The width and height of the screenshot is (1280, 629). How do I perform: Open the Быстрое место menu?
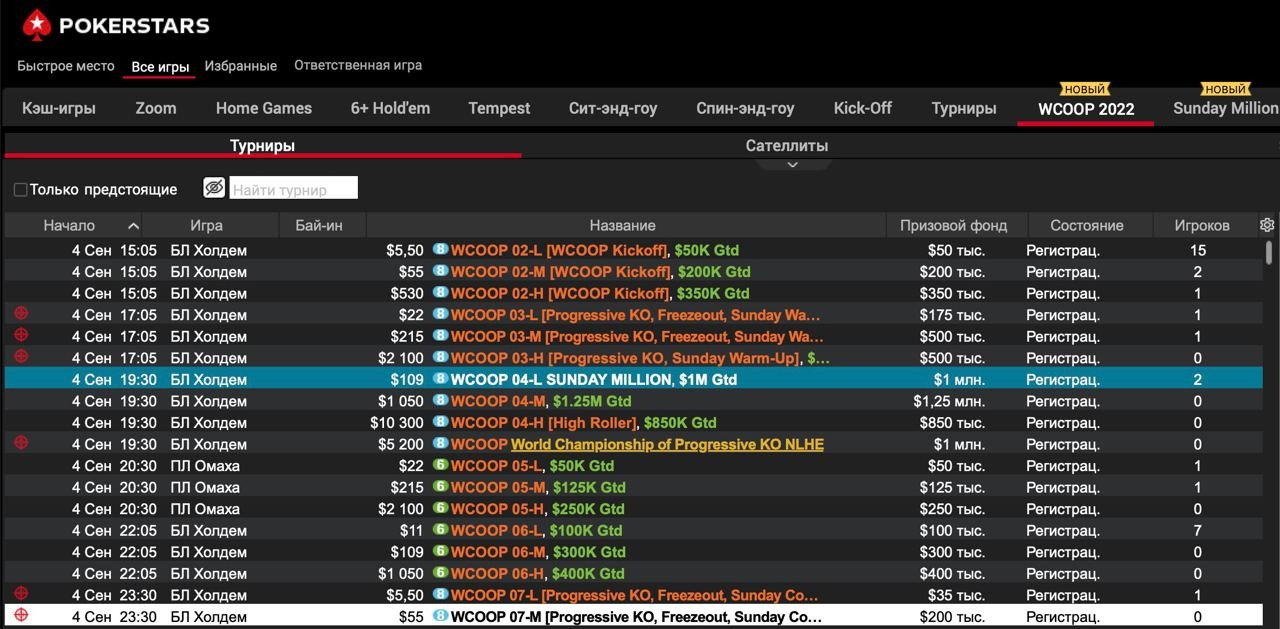tap(66, 66)
